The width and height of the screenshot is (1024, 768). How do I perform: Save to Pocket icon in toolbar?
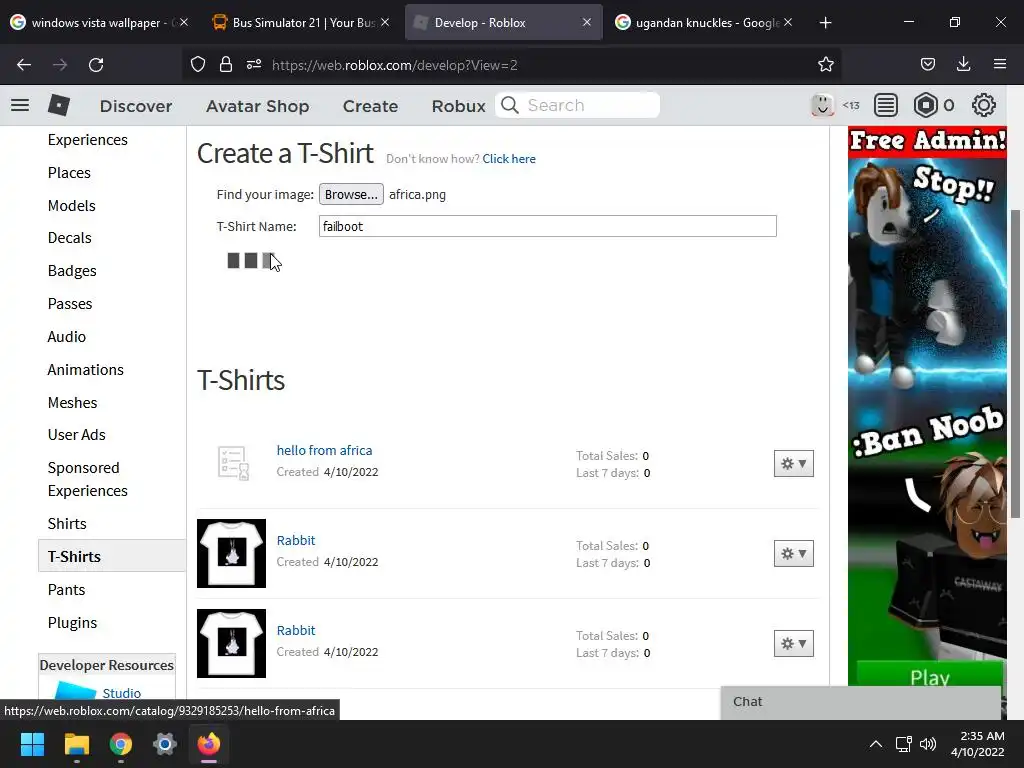point(927,65)
